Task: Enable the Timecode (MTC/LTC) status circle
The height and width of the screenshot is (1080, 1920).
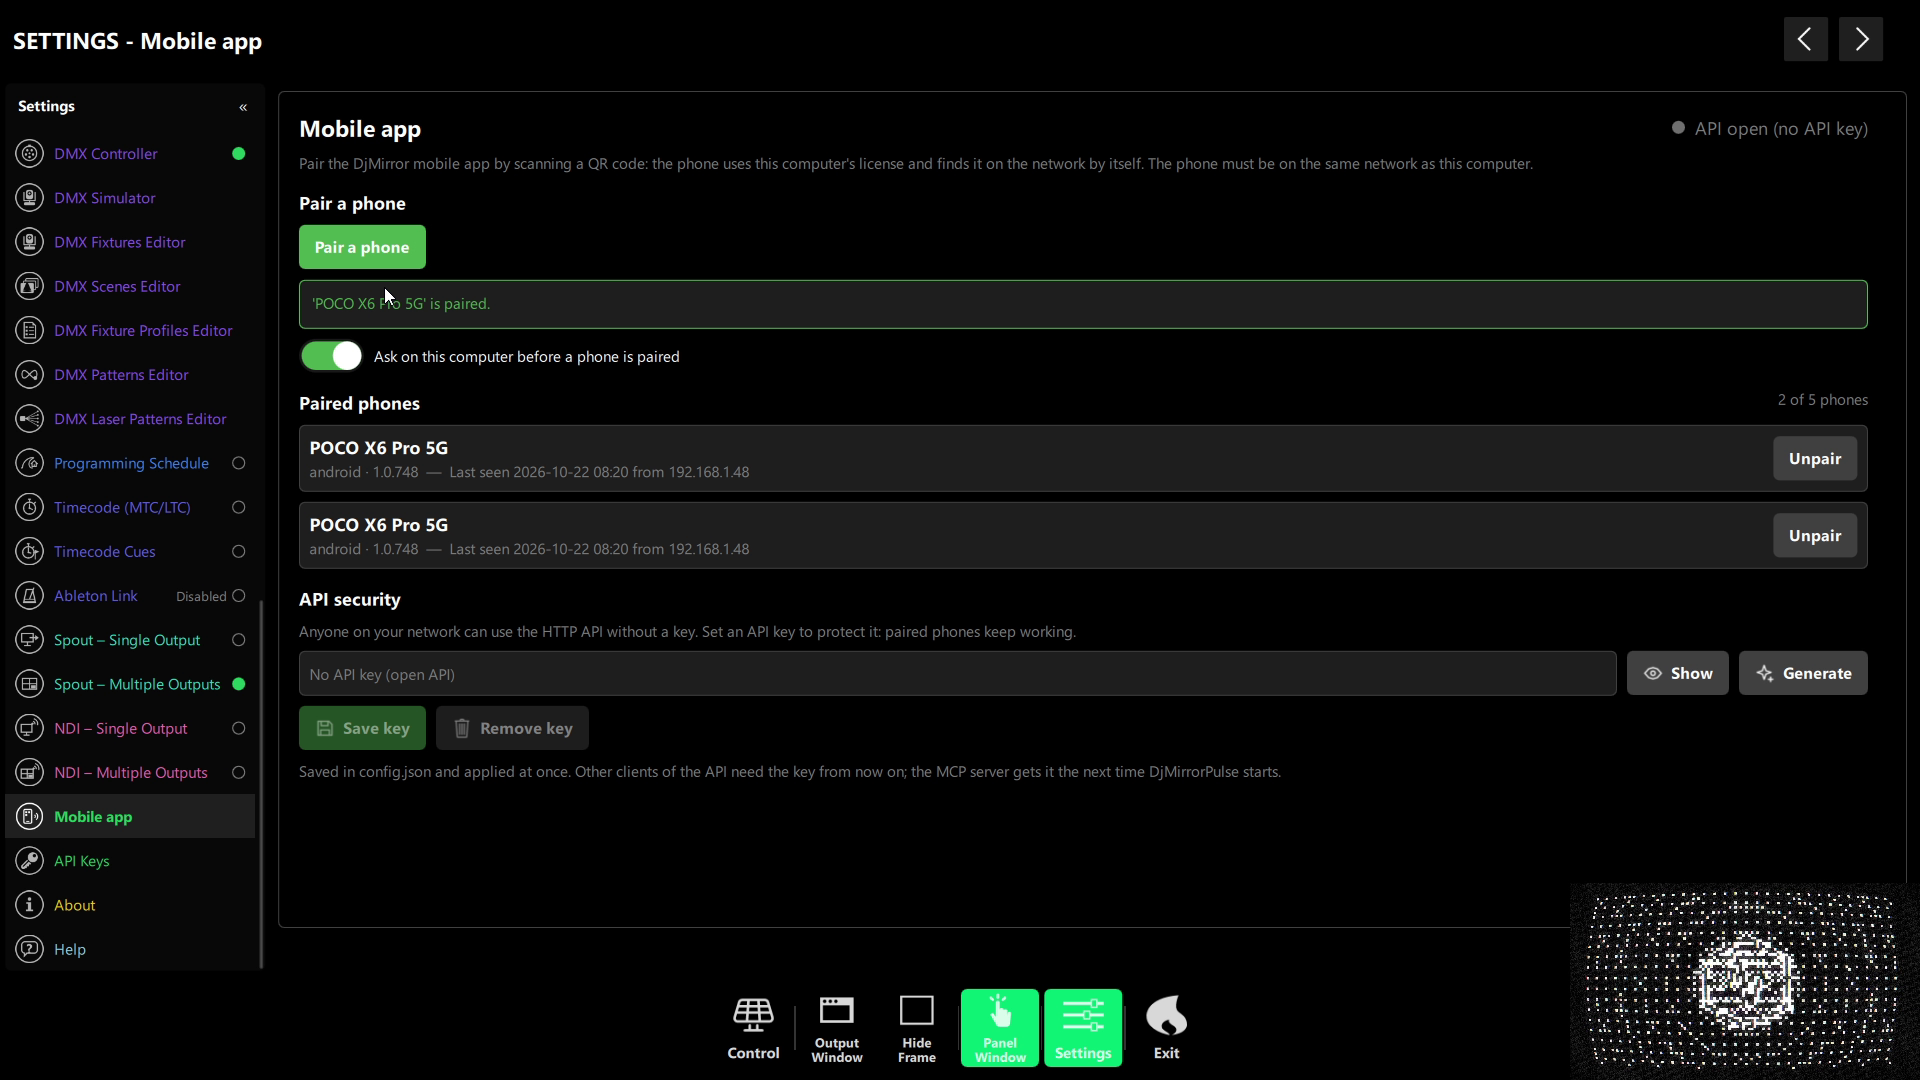Action: tap(239, 507)
